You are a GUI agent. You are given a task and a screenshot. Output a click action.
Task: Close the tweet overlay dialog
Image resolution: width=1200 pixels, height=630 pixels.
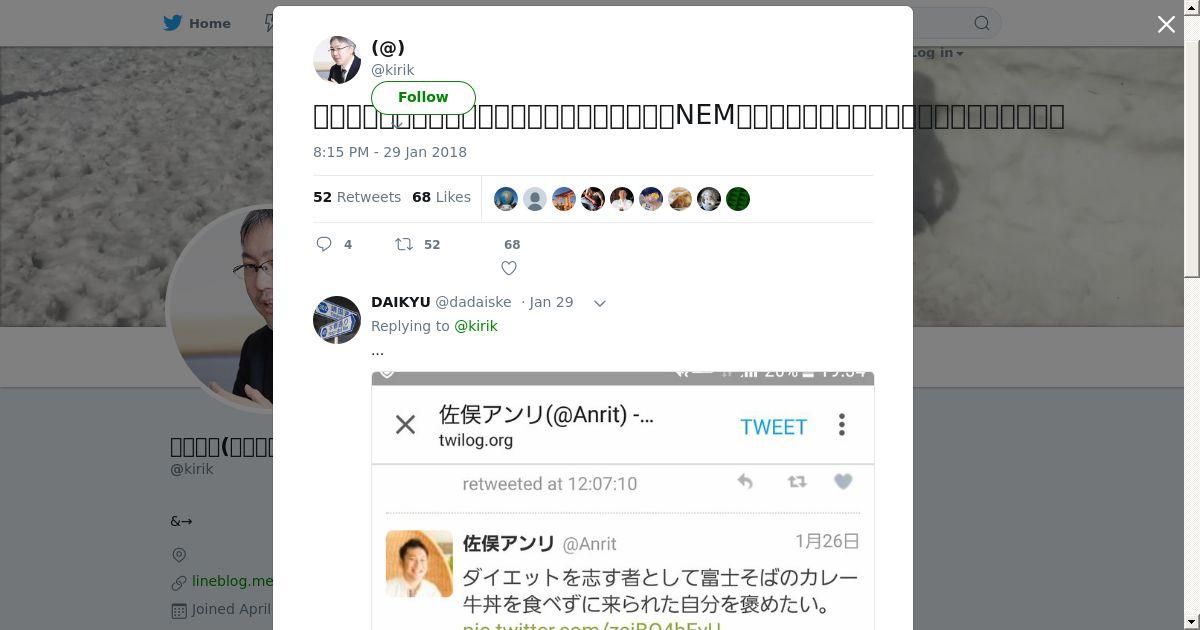click(x=1166, y=24)
